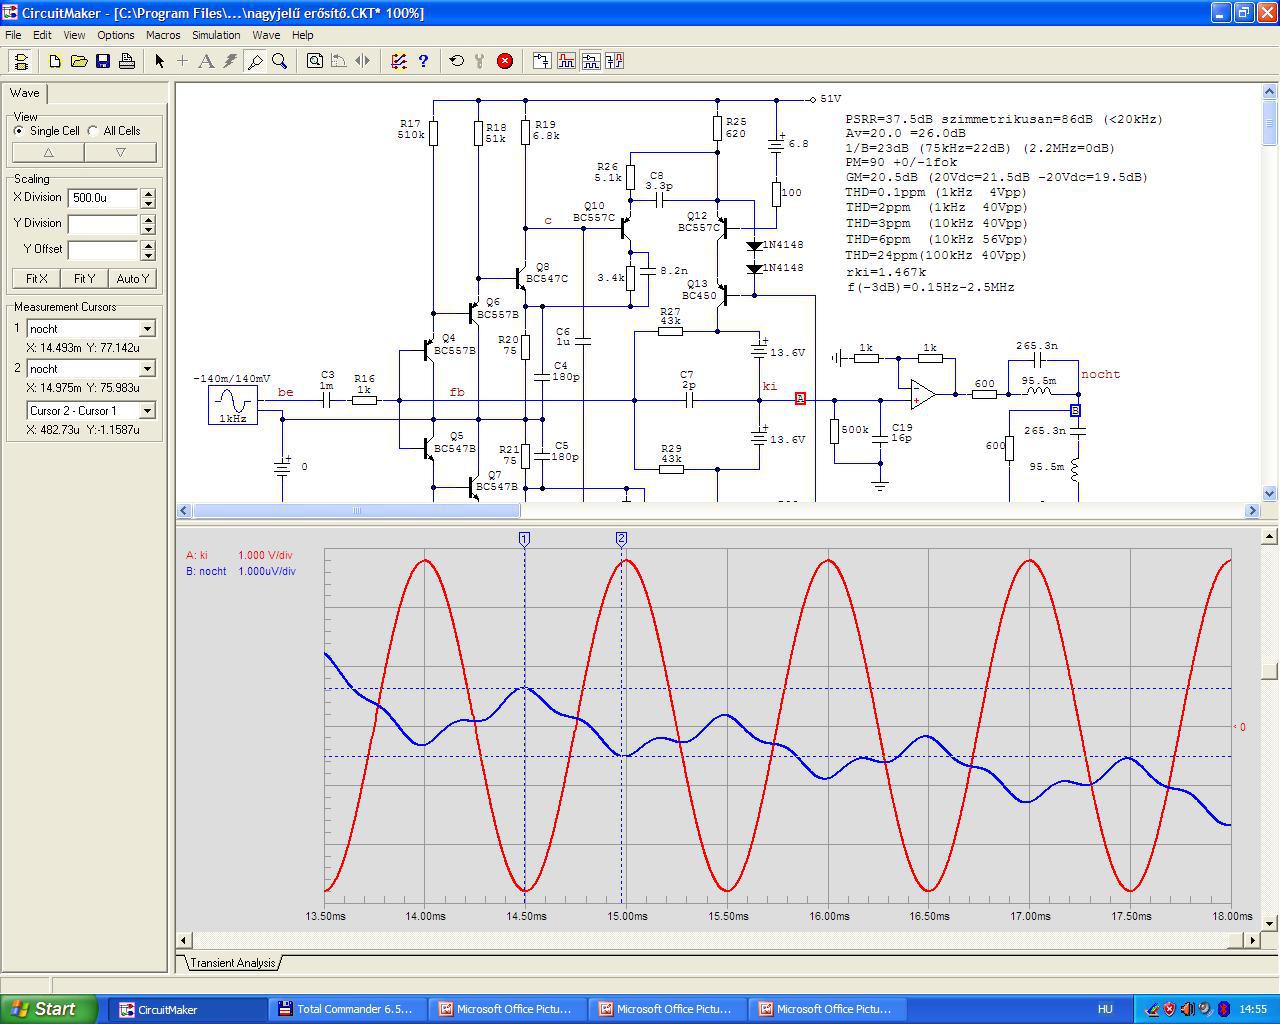The image size is (1280, 1024).
Task: Click the print icon in toolbar
Action: pyautogui.click(x=127, y=61)
